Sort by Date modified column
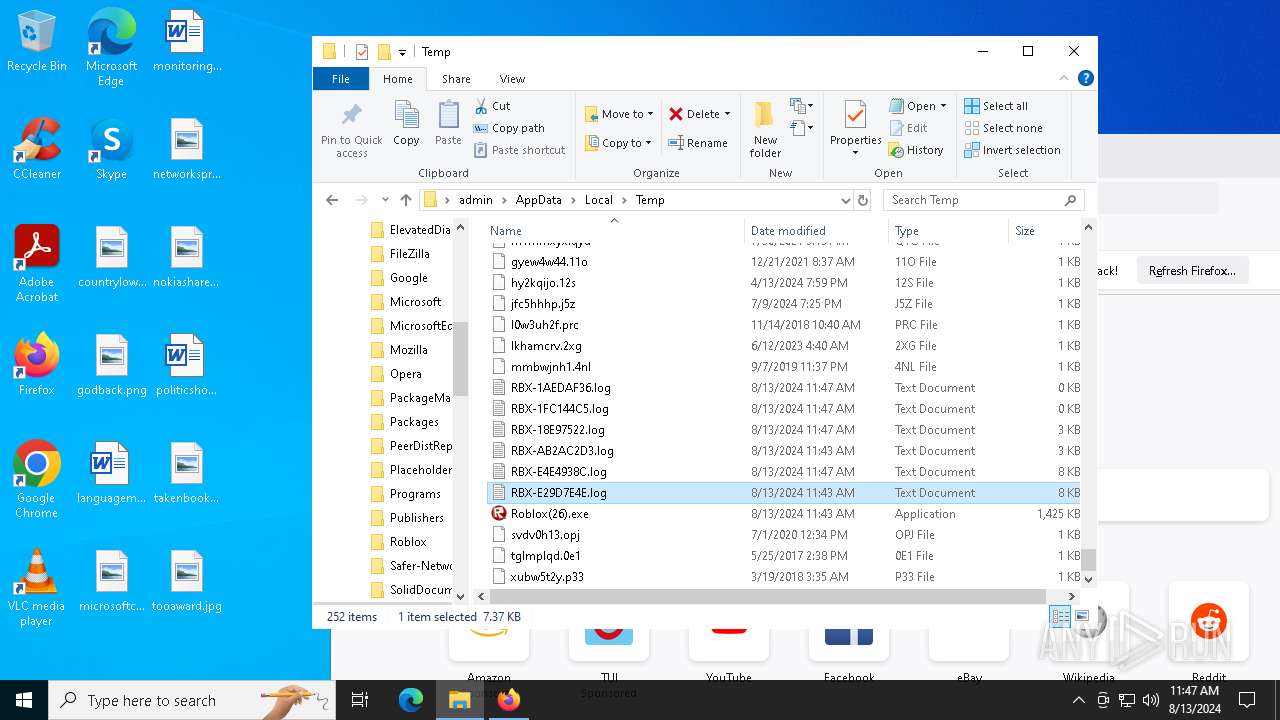This screenshot has height=720, width=1280. coord(817,230)
